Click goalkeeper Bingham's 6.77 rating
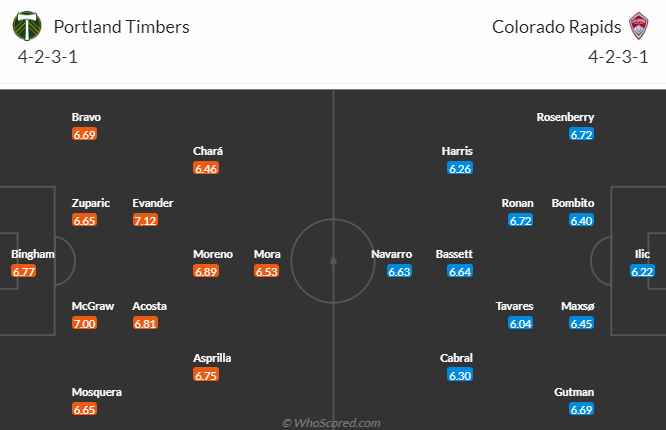The height and width of the screenshot is (430, 666). tap(24, 271)
